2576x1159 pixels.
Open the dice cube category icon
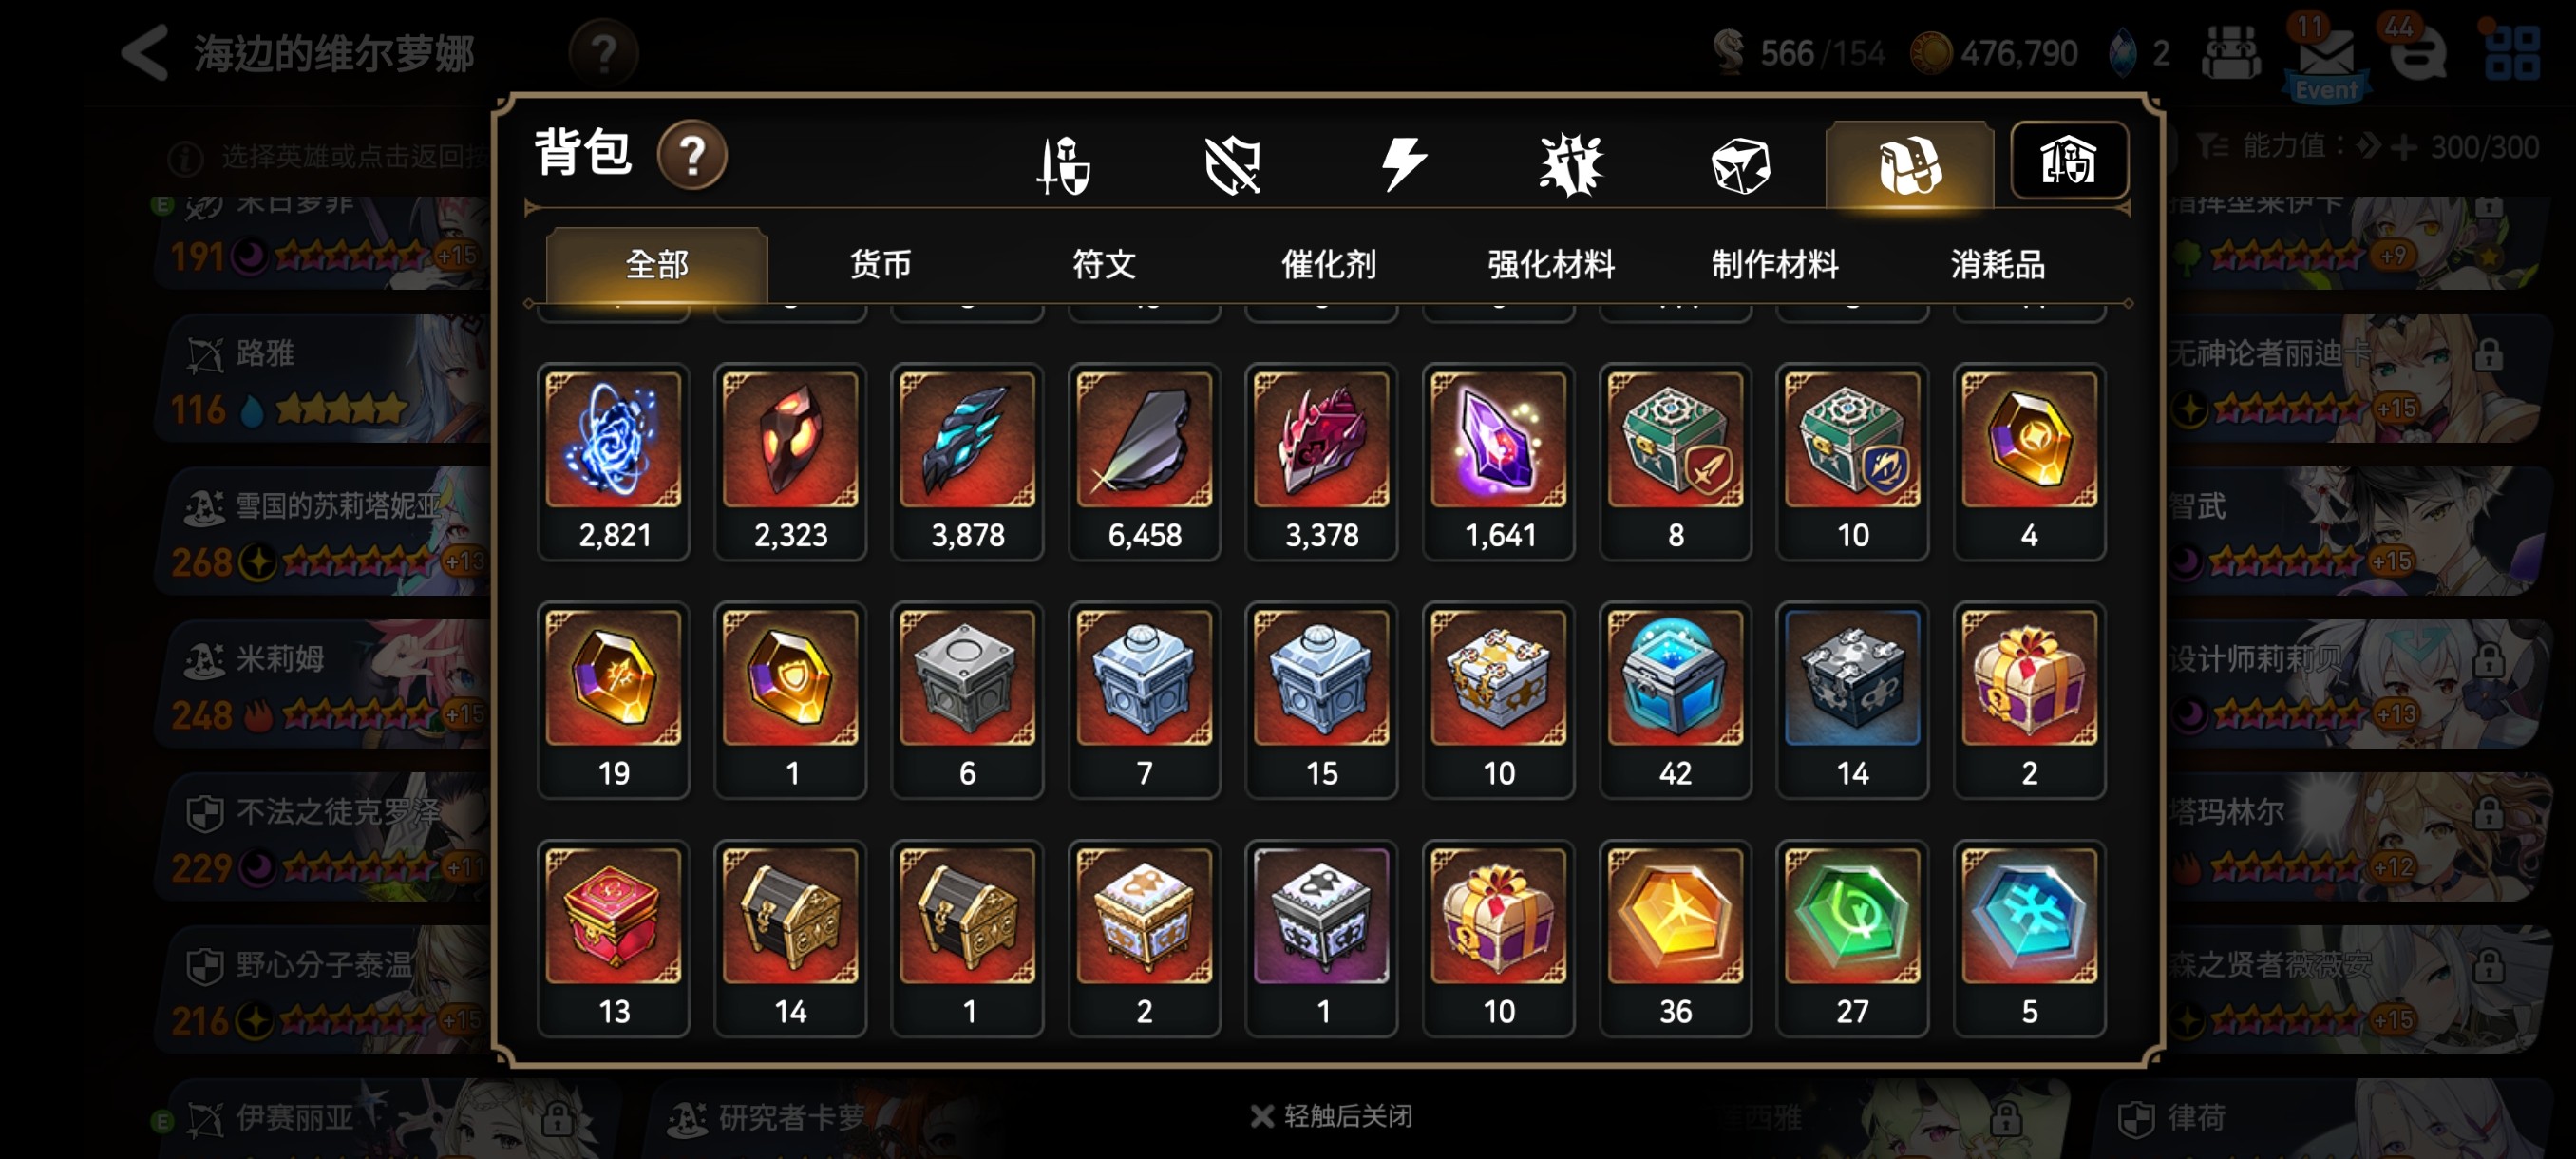click(x=1740, y=165)
